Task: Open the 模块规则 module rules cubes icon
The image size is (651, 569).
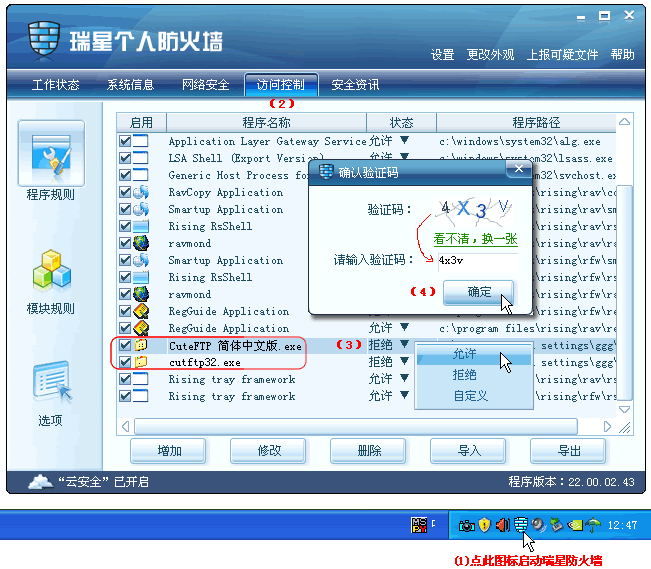Action: (x=51, y=270)
